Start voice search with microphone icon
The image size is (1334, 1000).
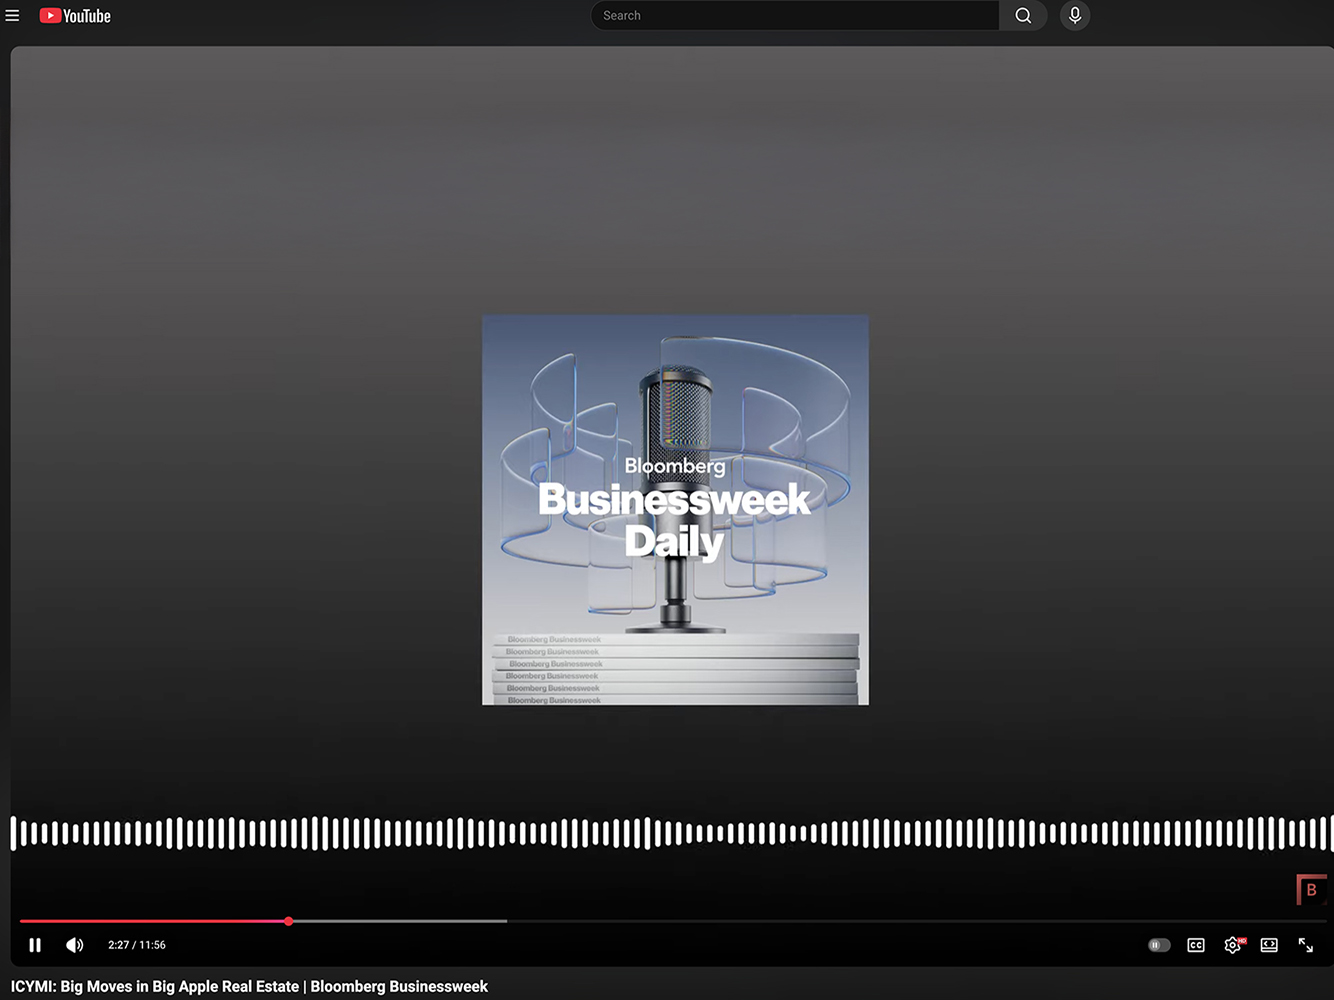tap(1075, 16)
